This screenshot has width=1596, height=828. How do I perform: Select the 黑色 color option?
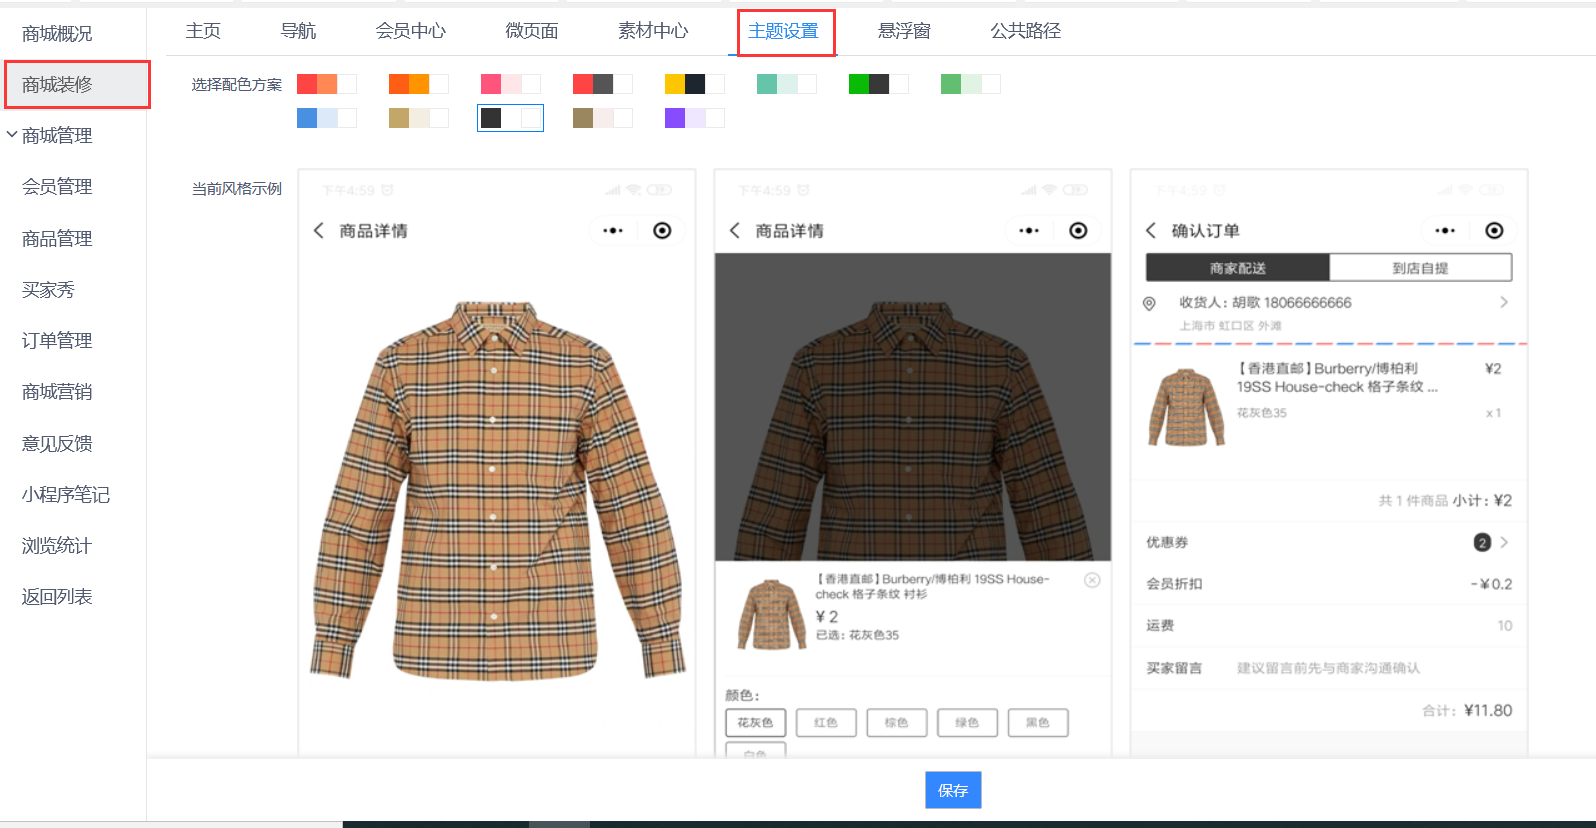point(1038,723)
